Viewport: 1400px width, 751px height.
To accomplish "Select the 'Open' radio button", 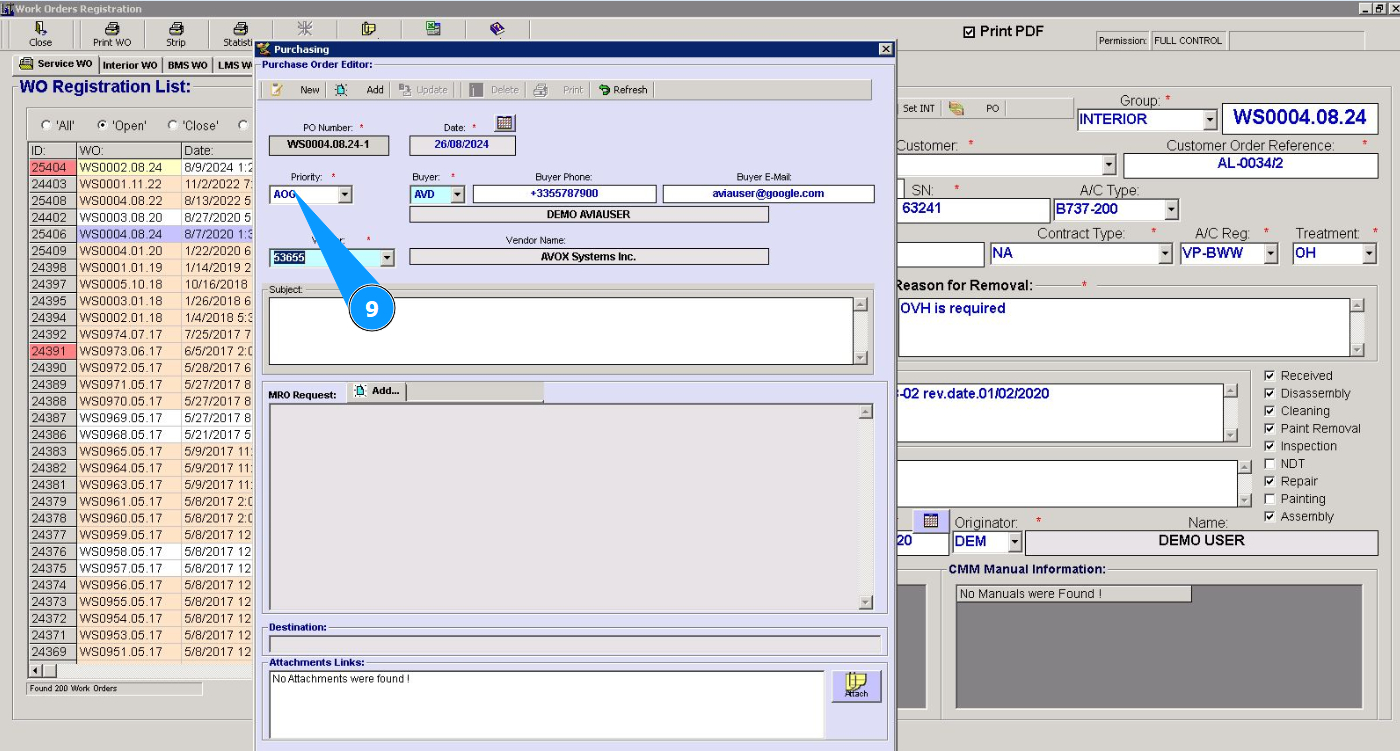I will click(102, 126).
